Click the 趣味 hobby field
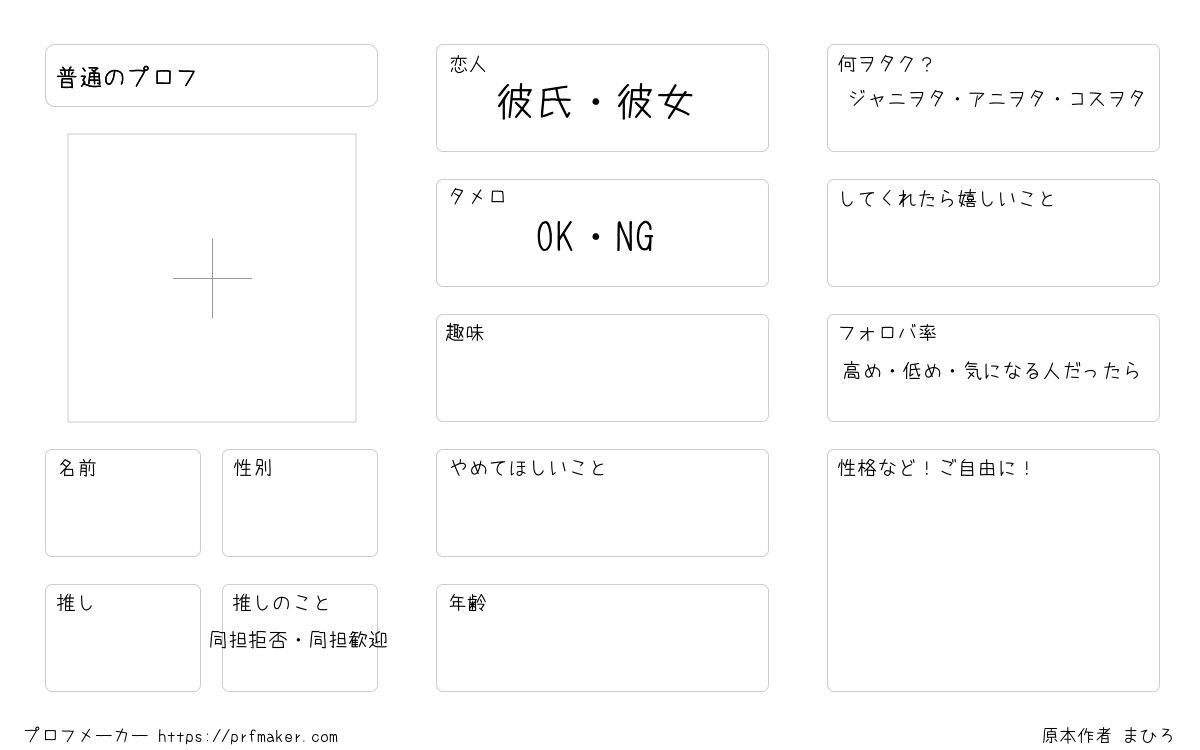The height and width of the screenshot is (750, 1200). tap(602, 368)
